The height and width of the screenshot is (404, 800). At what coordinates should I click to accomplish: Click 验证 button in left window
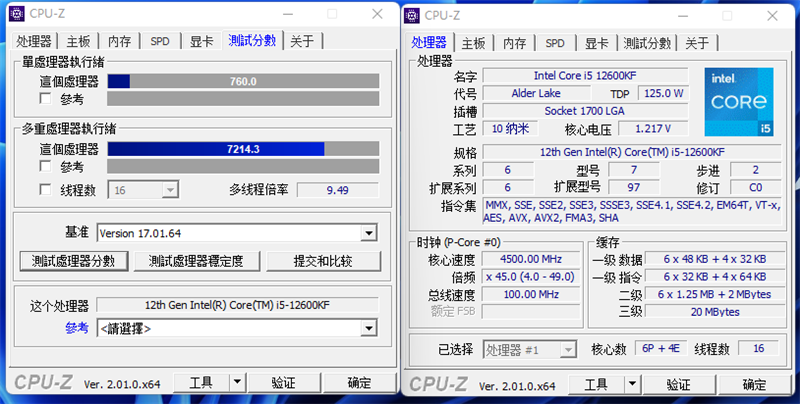click(x=284, y=382)
